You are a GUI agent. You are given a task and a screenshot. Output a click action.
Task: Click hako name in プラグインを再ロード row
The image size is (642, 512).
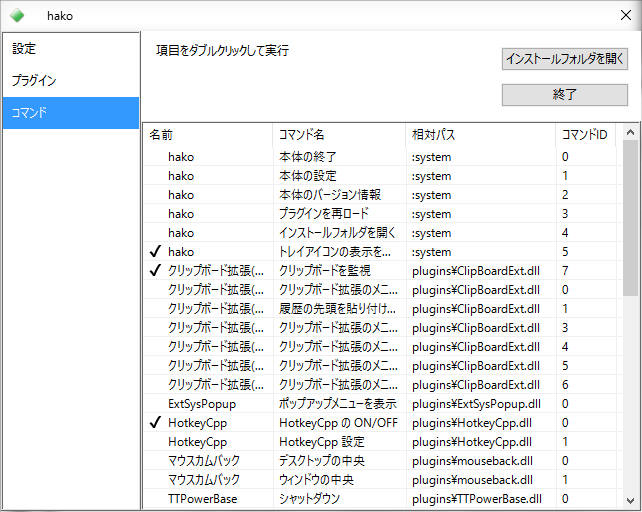(181, 214)
